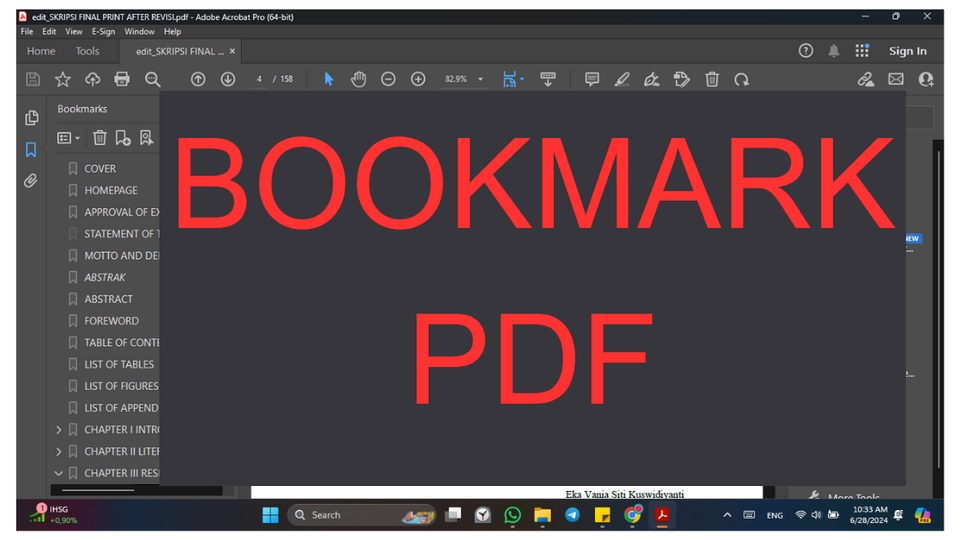
Task: Click the Sign In button
Action: tap(907, 51)
